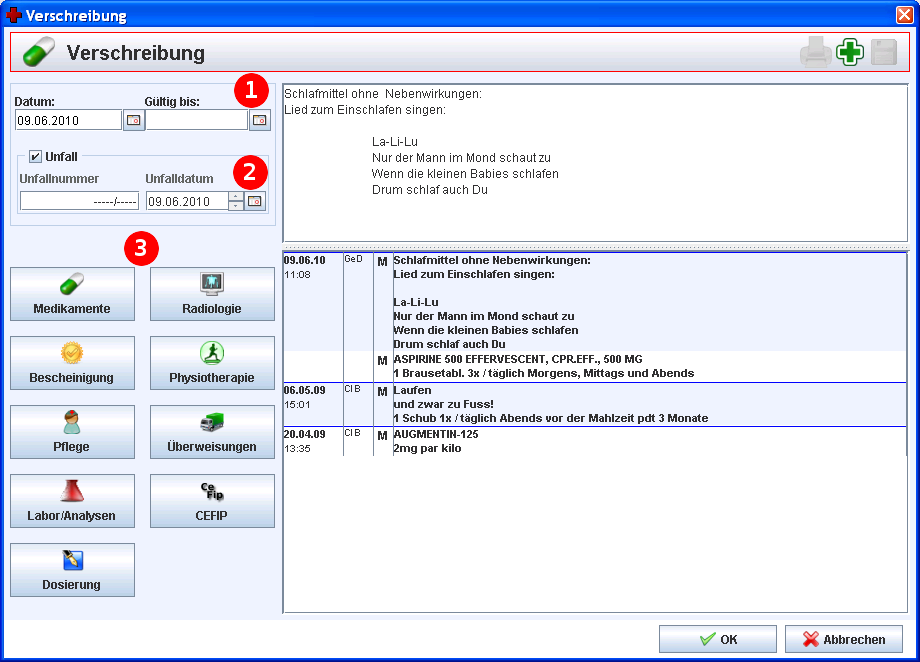This screenshot has width=920, height=662.
Task: Click the floppy disk save icon
Action: click(883, 53)
